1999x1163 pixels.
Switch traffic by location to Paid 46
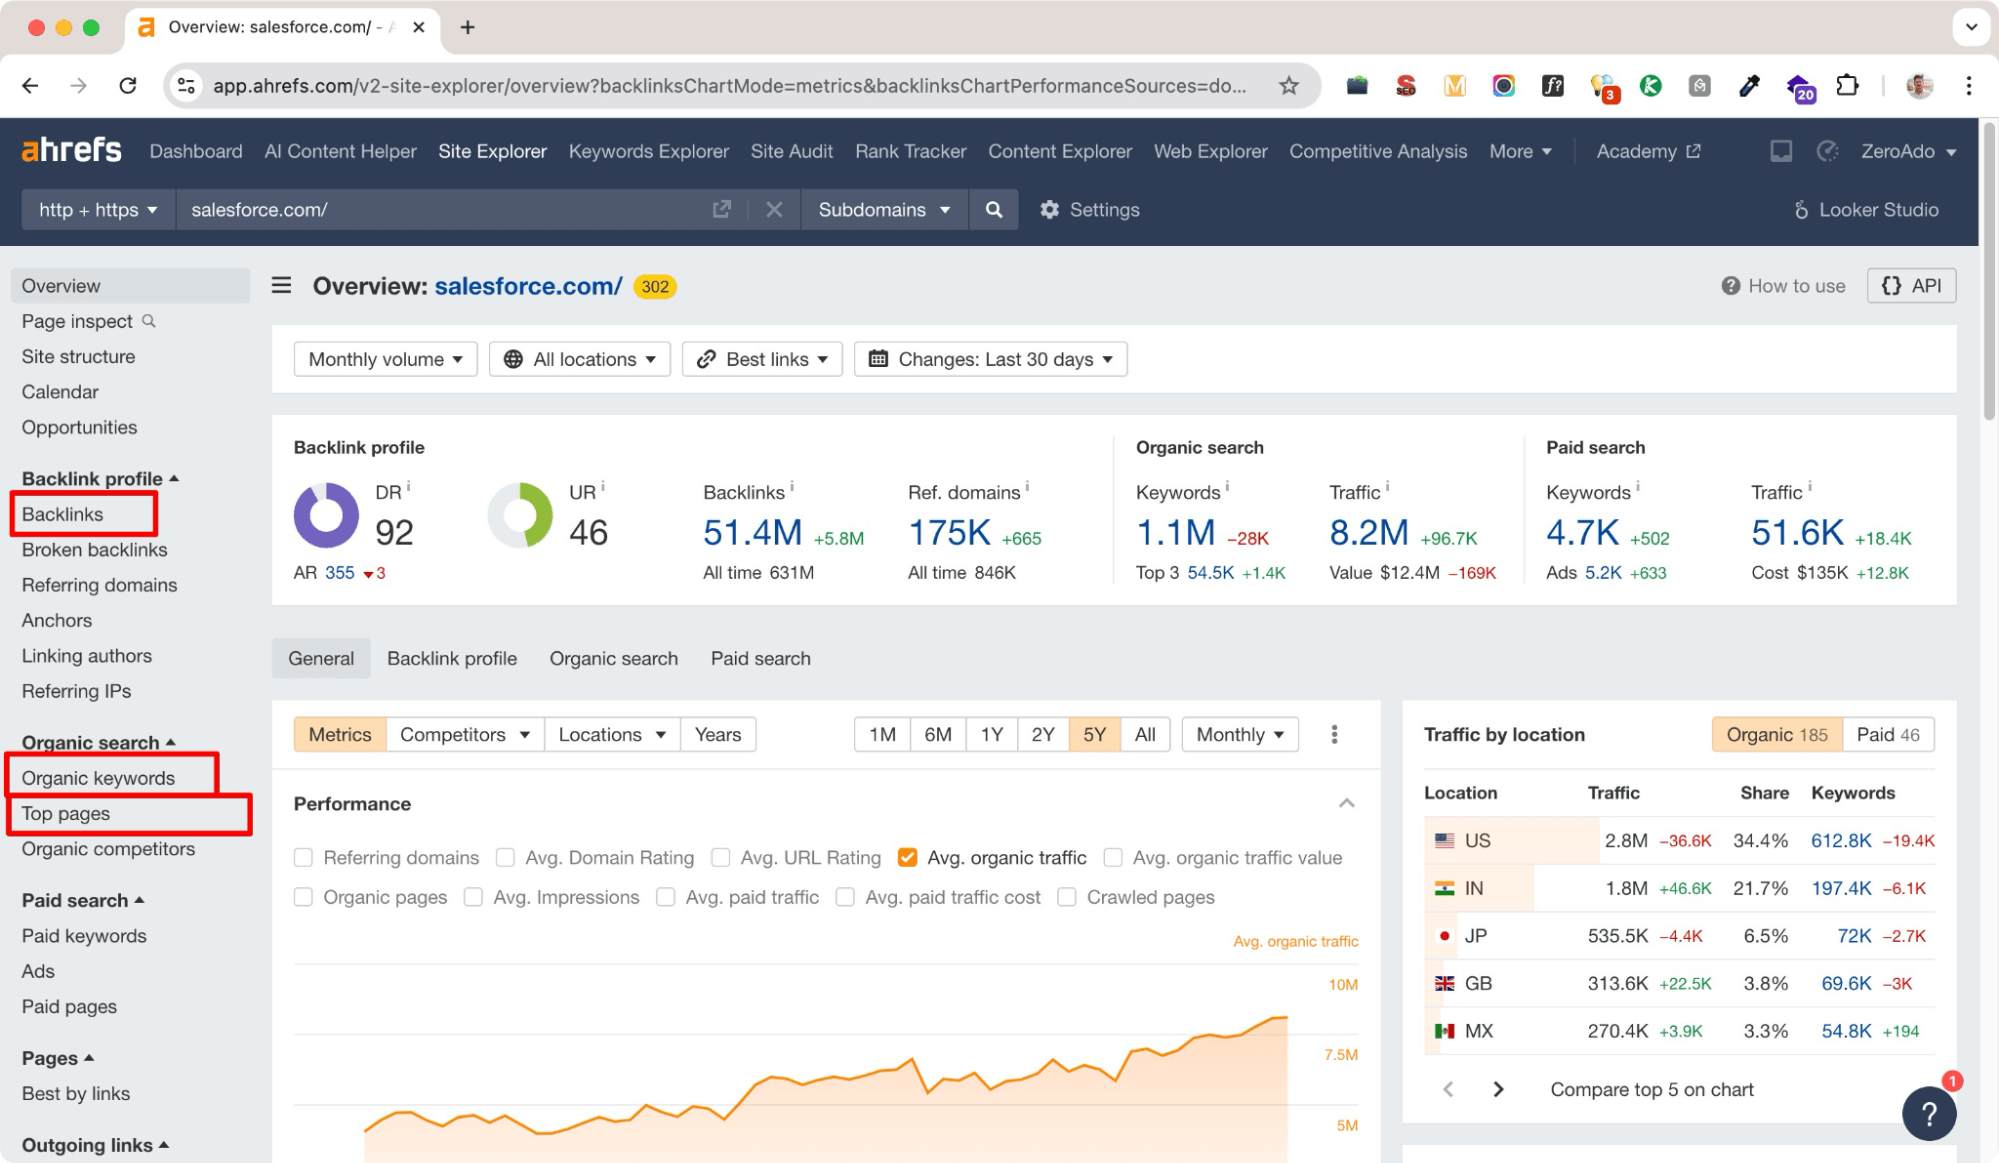1888,735
